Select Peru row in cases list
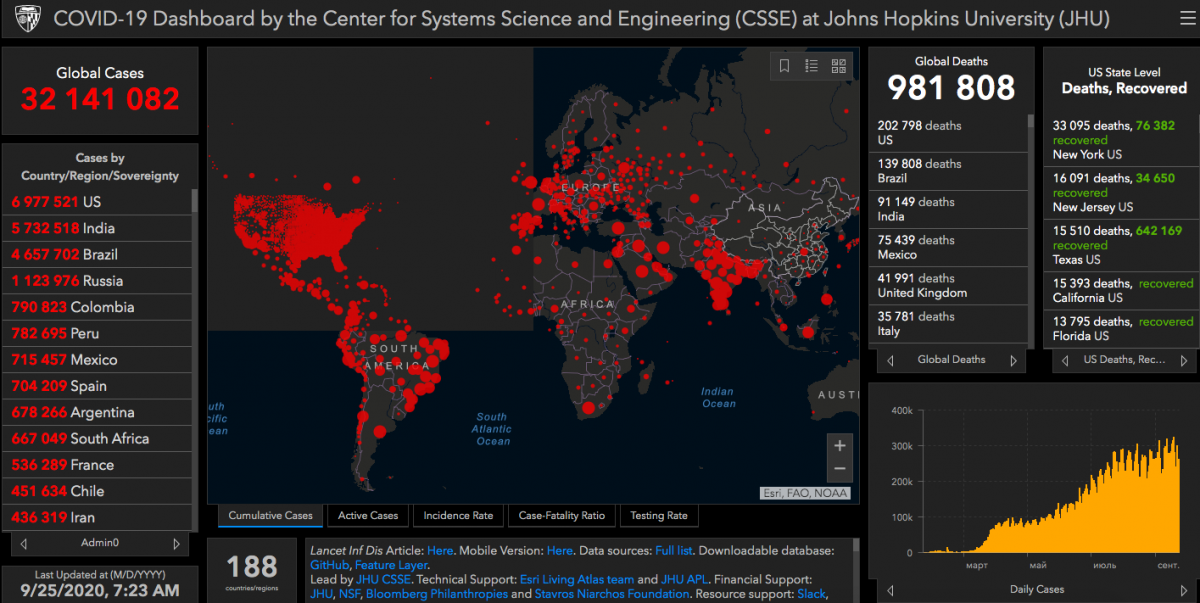Screen dimensions: 1200x603 pyautogui.click(x=98, y=333)
